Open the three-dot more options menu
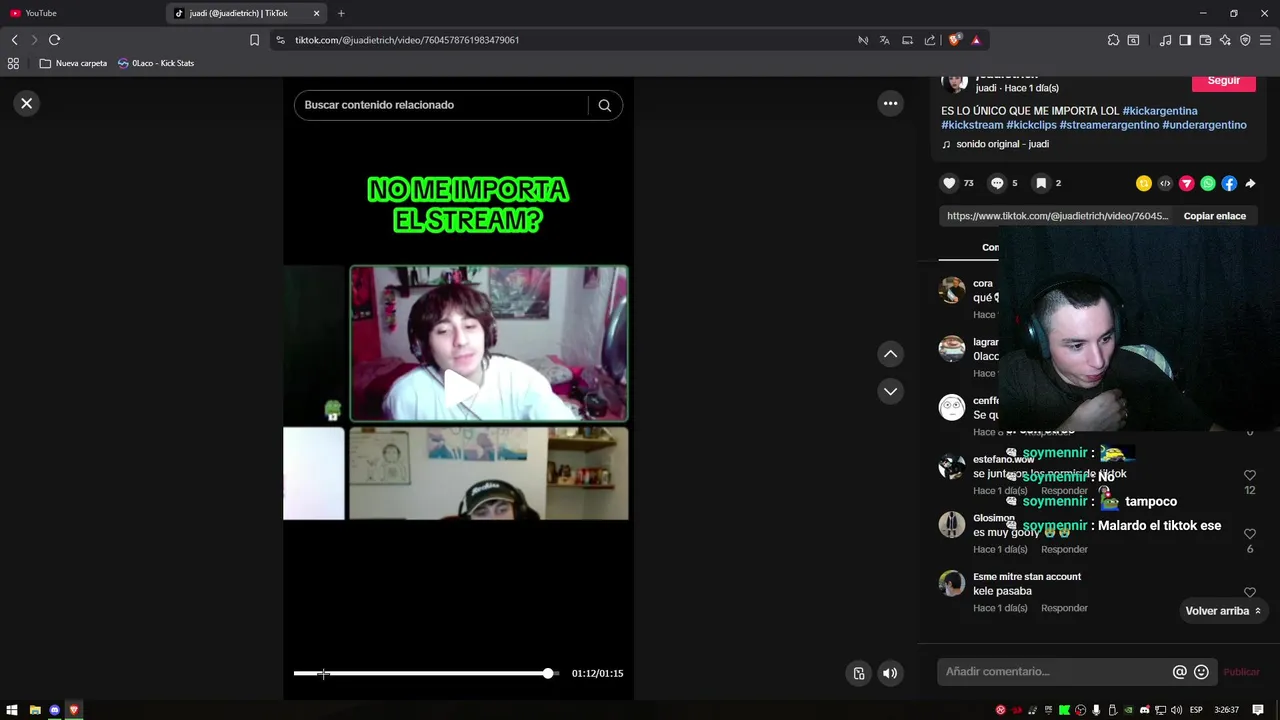Viewport: 1280px width, 720px height. (890, 103)
